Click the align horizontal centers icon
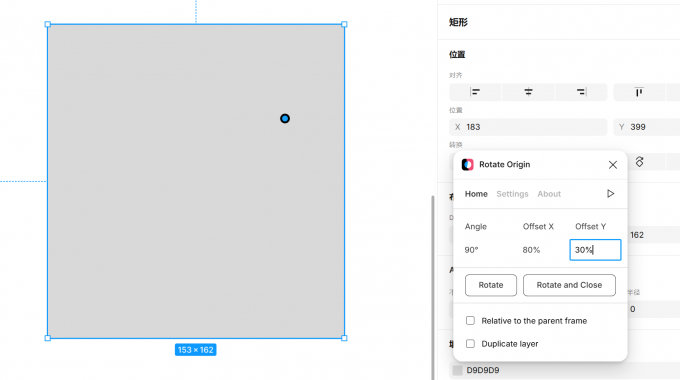The width and height of the screenshot is (680, 380). coord(528,92)
